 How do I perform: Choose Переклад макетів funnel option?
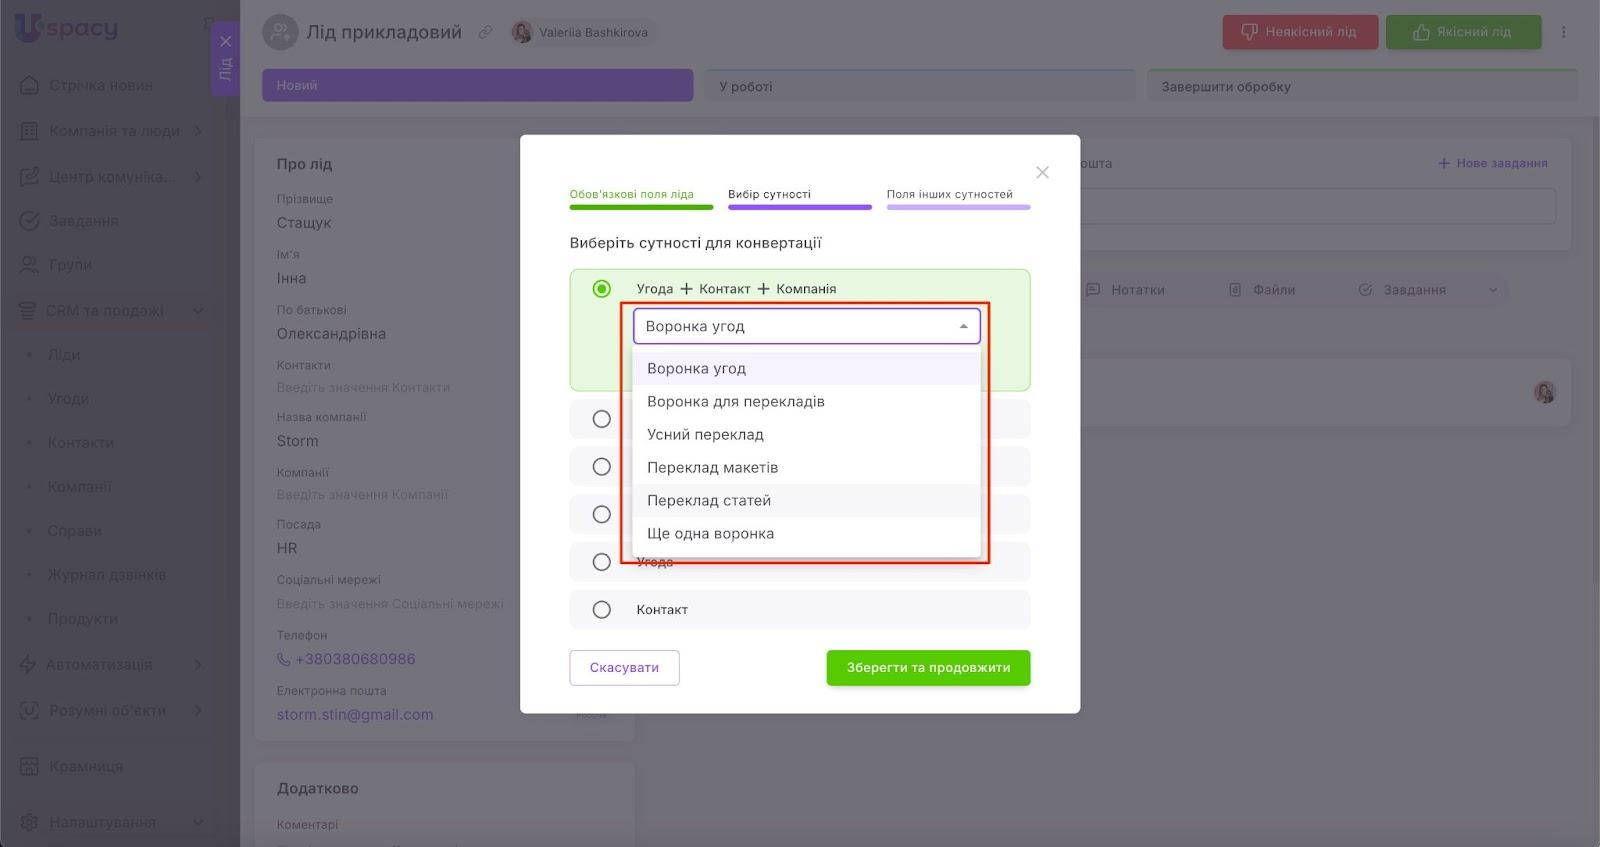point(806,467)
